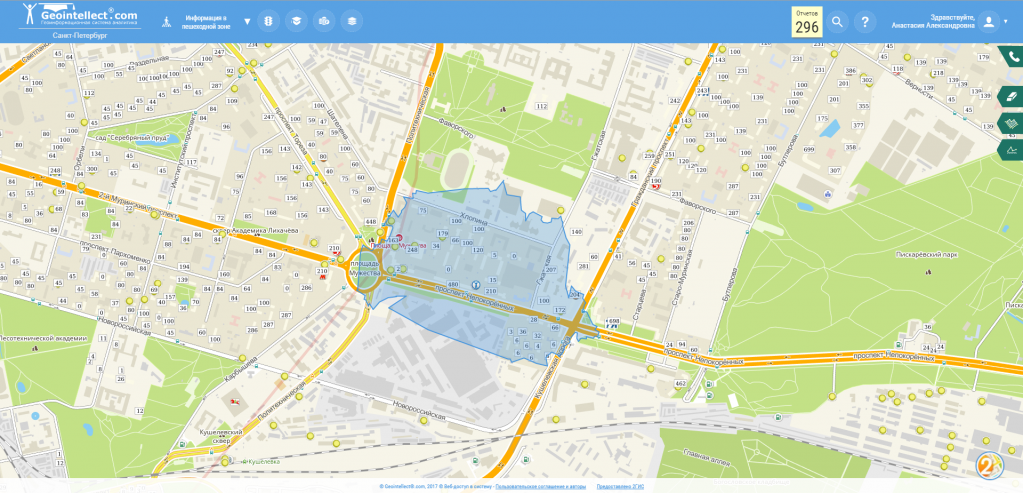Viewport: 1023px width, 493px height.
Task: Open the Отчетов 296 reports counter
Action: [x=807, y=22]
